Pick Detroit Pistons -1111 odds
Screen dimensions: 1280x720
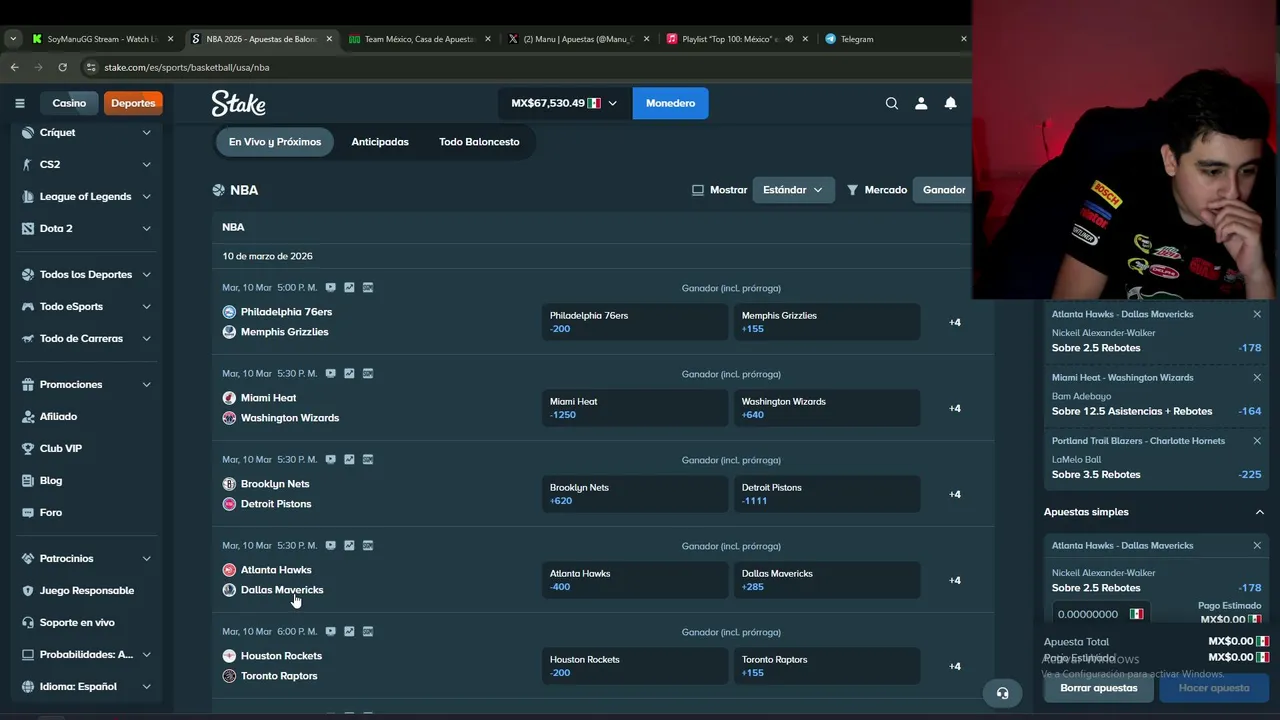tap(827, 494)
